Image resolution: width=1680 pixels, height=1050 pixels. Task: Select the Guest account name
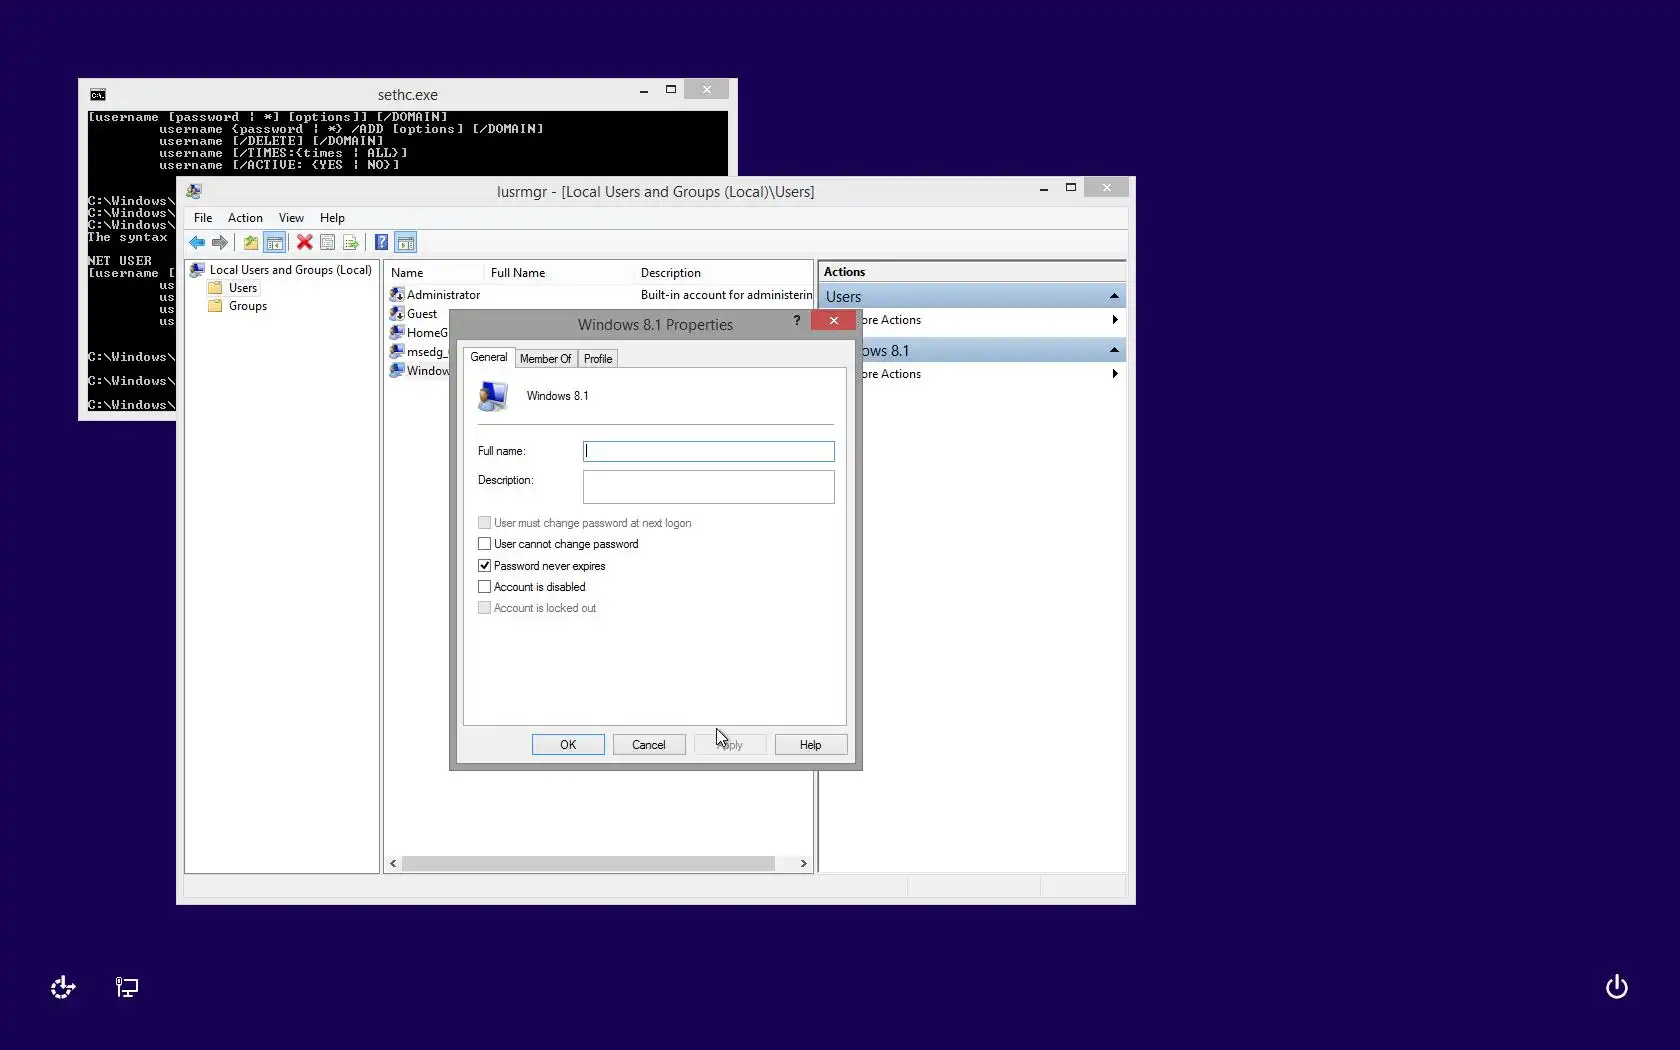click(422, 314)
